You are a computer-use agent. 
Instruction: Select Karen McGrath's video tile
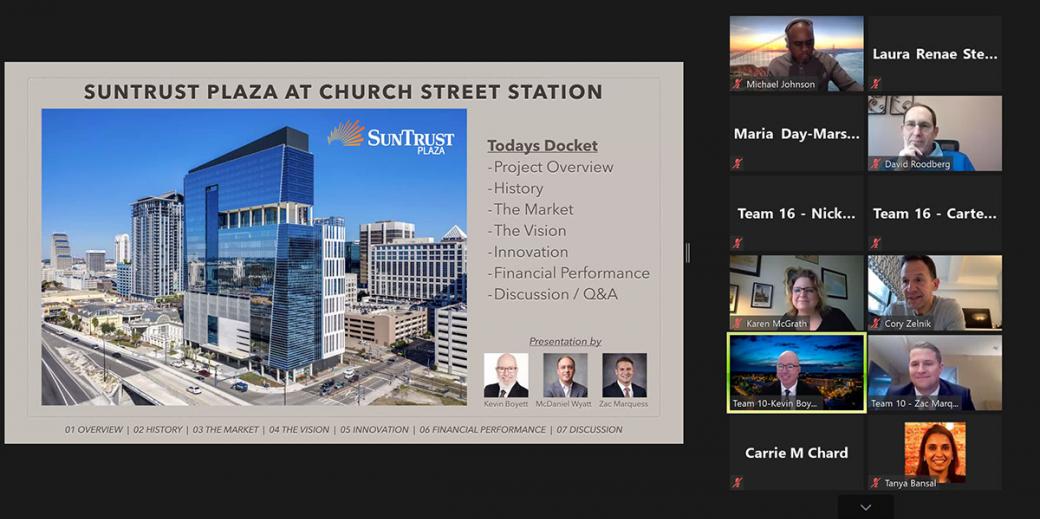click(x=797, y=293)
